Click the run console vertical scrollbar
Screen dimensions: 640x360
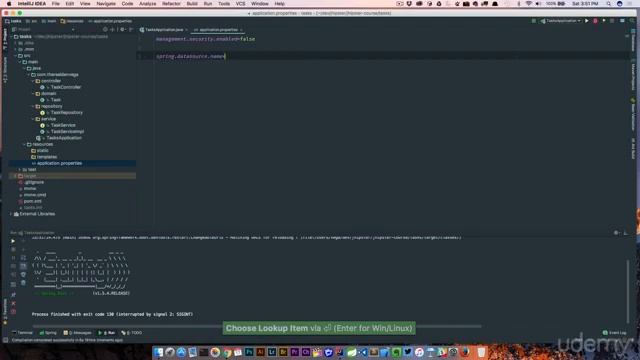tap(628, 291)
